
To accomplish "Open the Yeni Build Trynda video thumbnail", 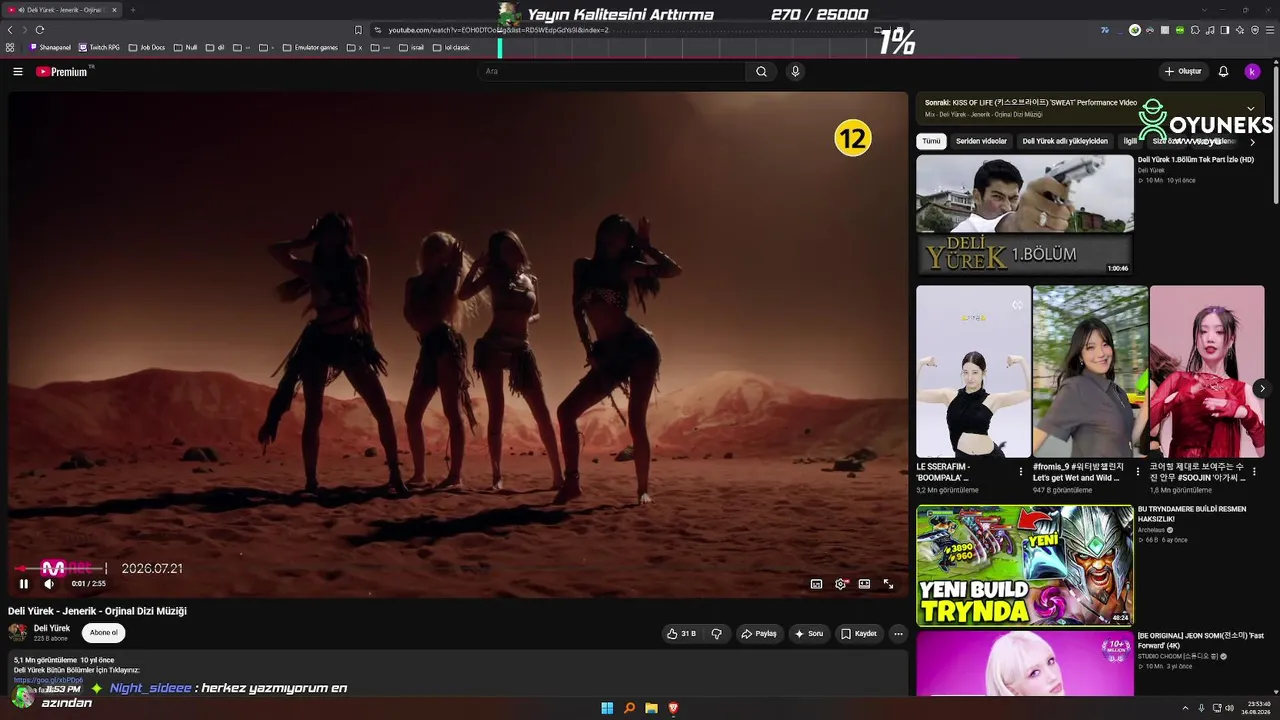I will (x=1025, y=565).
